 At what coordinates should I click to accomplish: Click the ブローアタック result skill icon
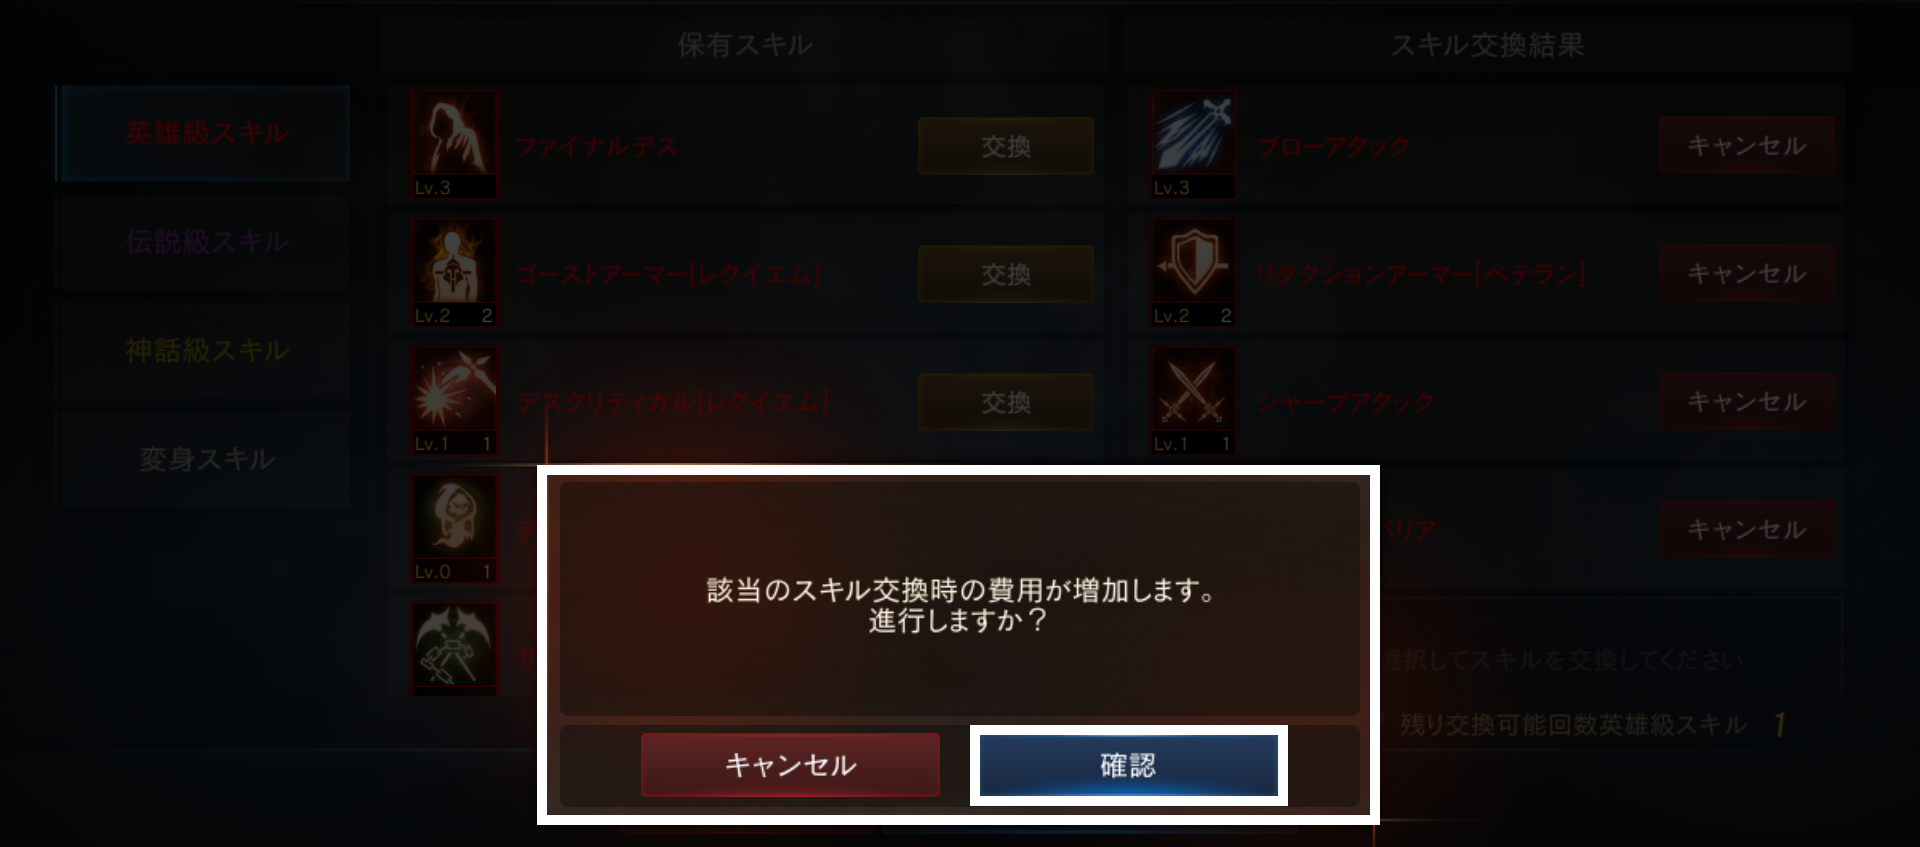[x=1192, y=144]
